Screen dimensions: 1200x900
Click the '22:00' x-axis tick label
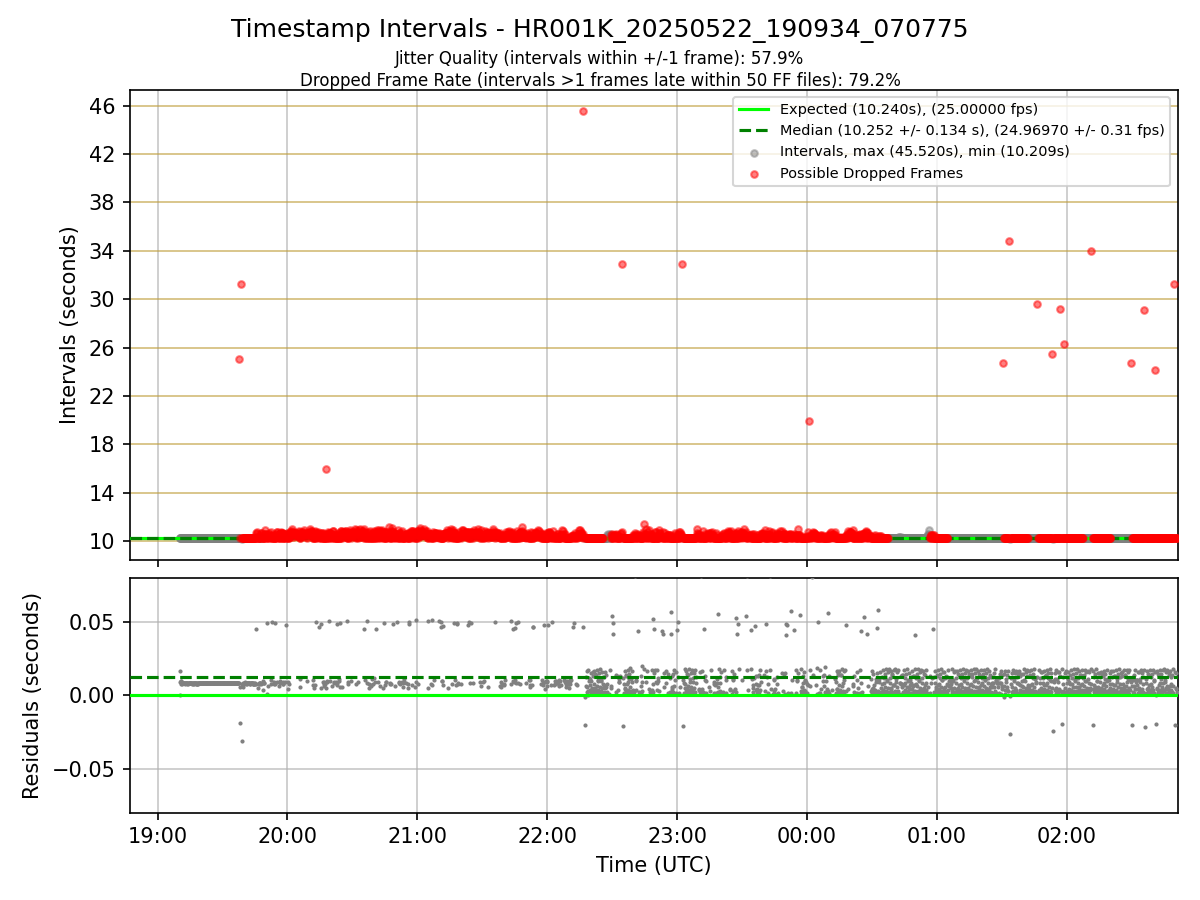tap(547, 837)
